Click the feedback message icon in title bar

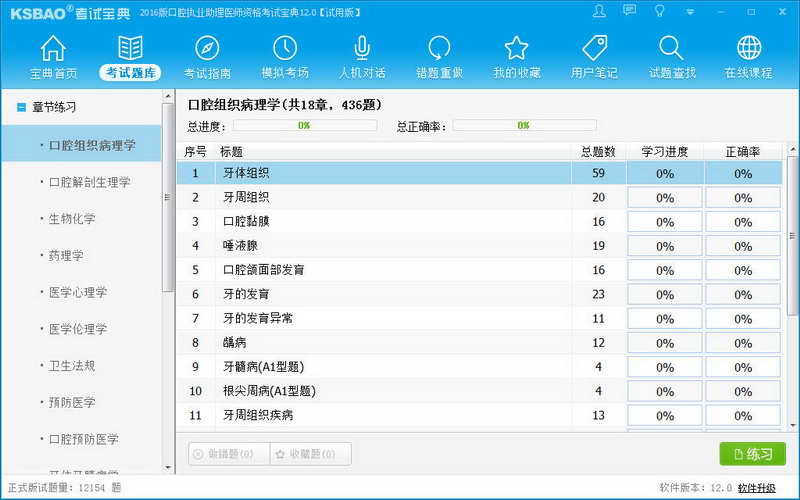629,11
